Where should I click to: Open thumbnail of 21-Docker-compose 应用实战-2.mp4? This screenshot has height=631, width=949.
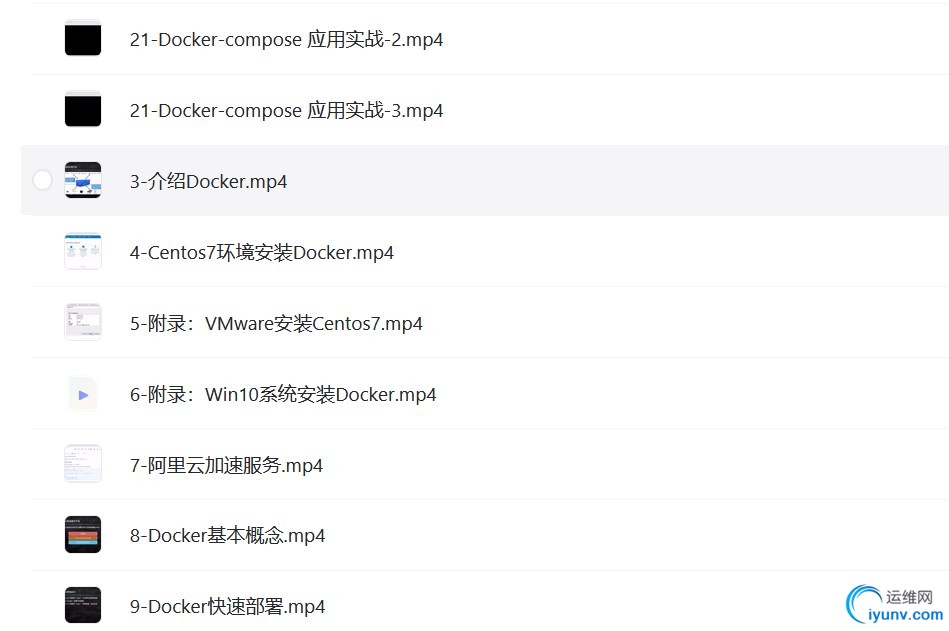click(83, 38)
